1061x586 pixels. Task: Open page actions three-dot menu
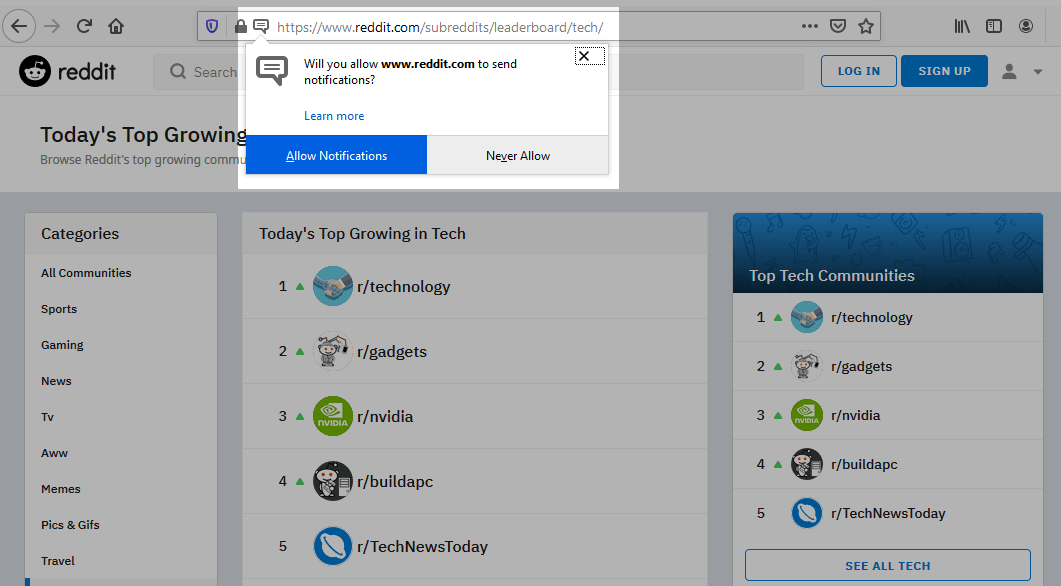809,26
